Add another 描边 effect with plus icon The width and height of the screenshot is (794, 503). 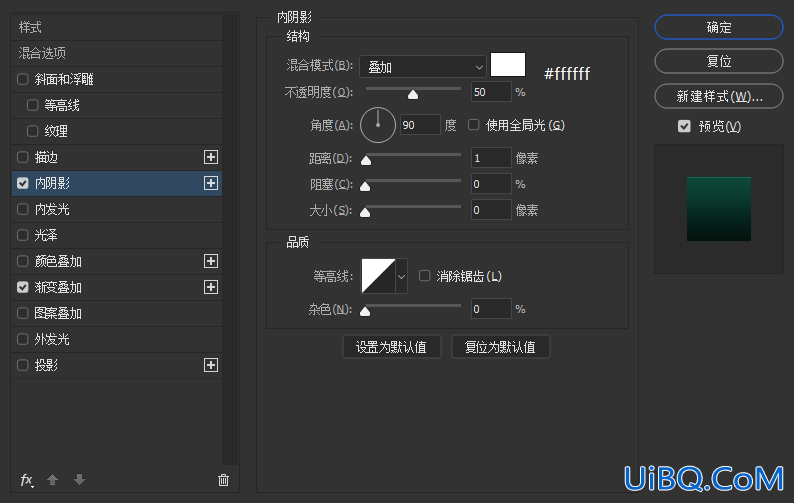(211, 157)
